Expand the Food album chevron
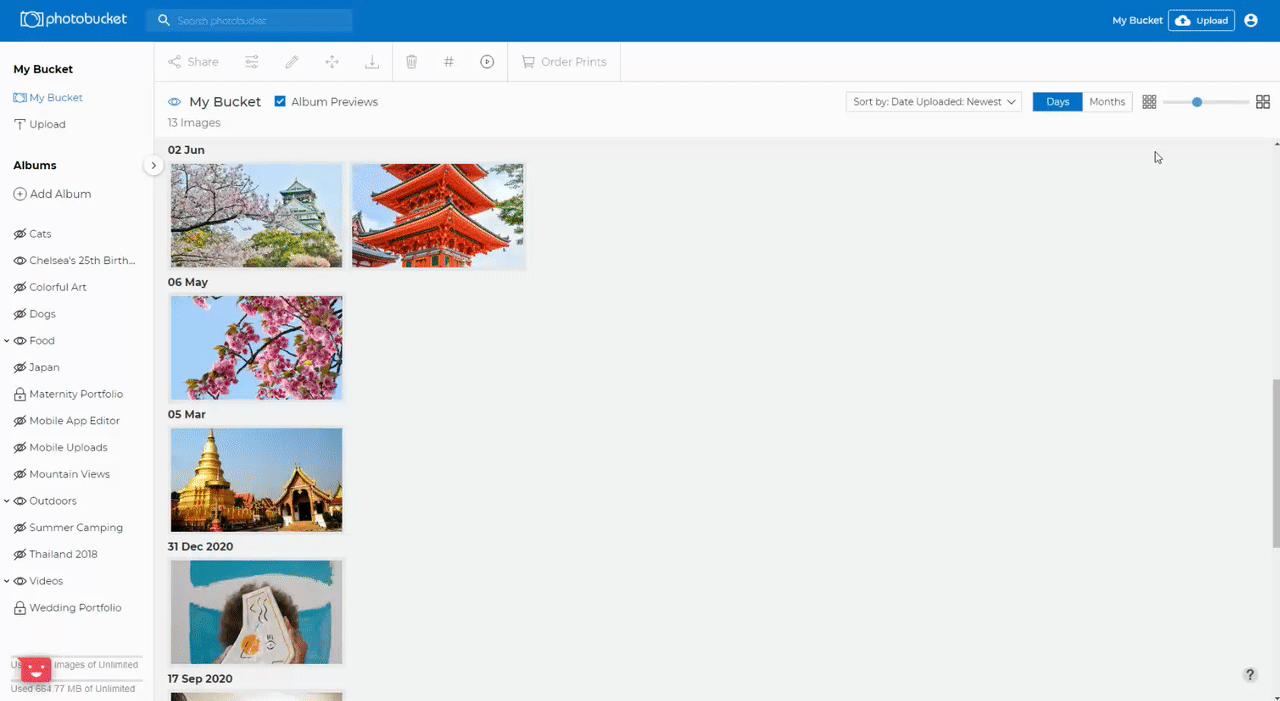This screenshot has height=701, width=1280. coord(7,341)
